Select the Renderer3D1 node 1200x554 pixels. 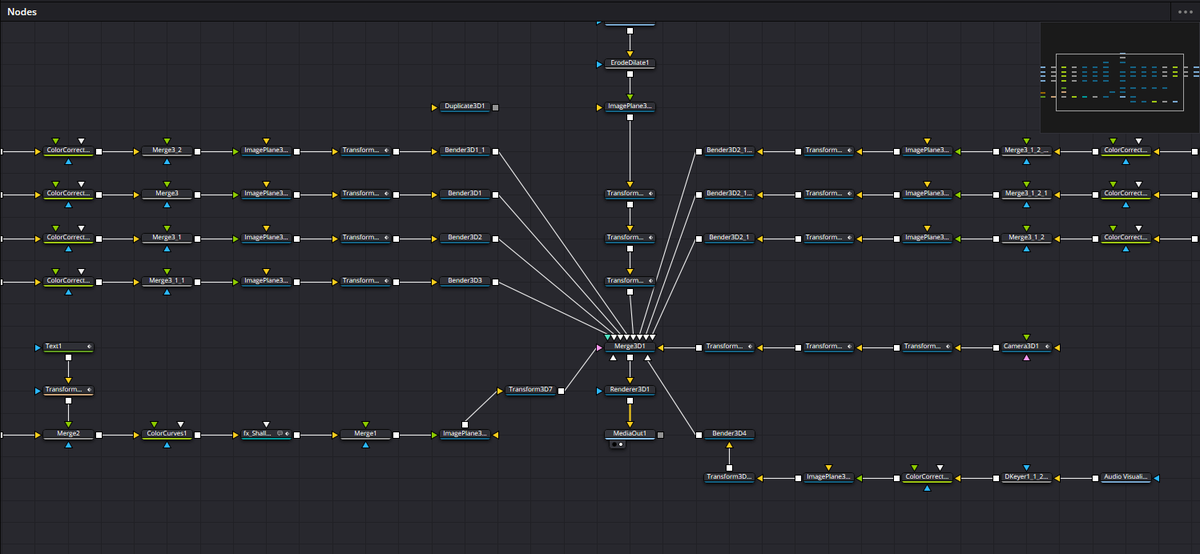(x=630, y=390)
